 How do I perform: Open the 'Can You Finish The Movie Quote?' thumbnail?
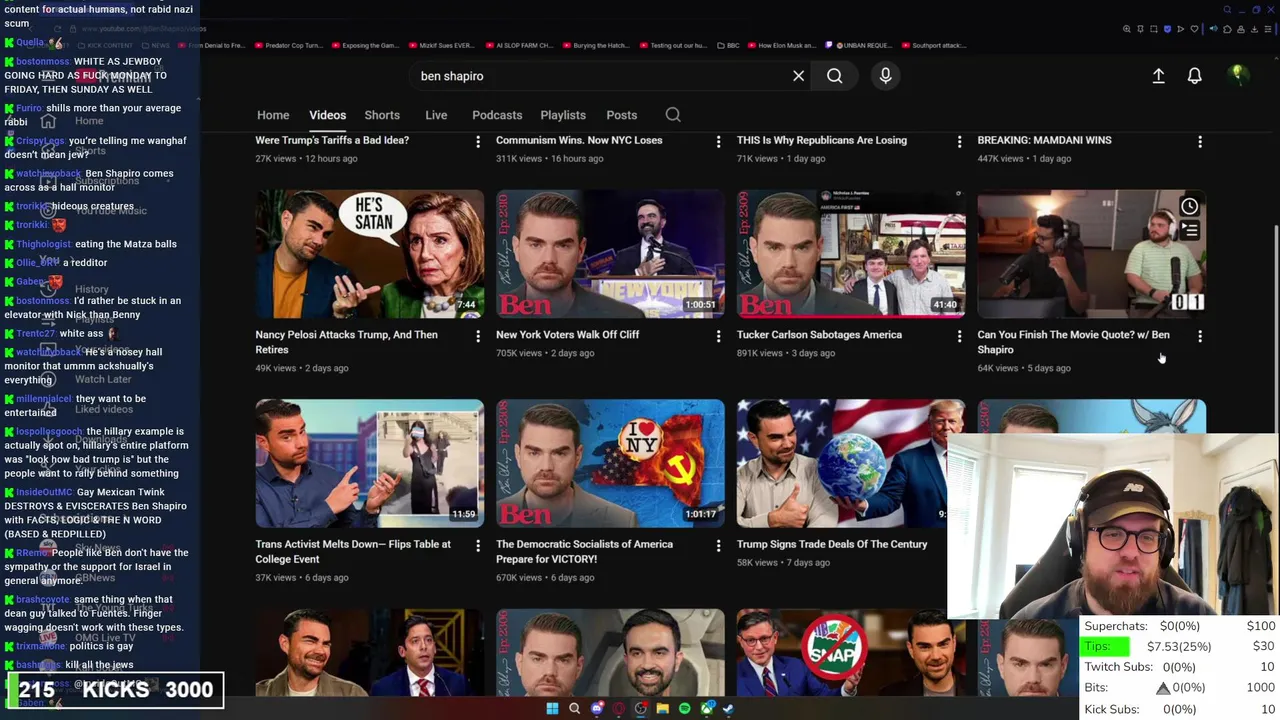[1092, 254]
